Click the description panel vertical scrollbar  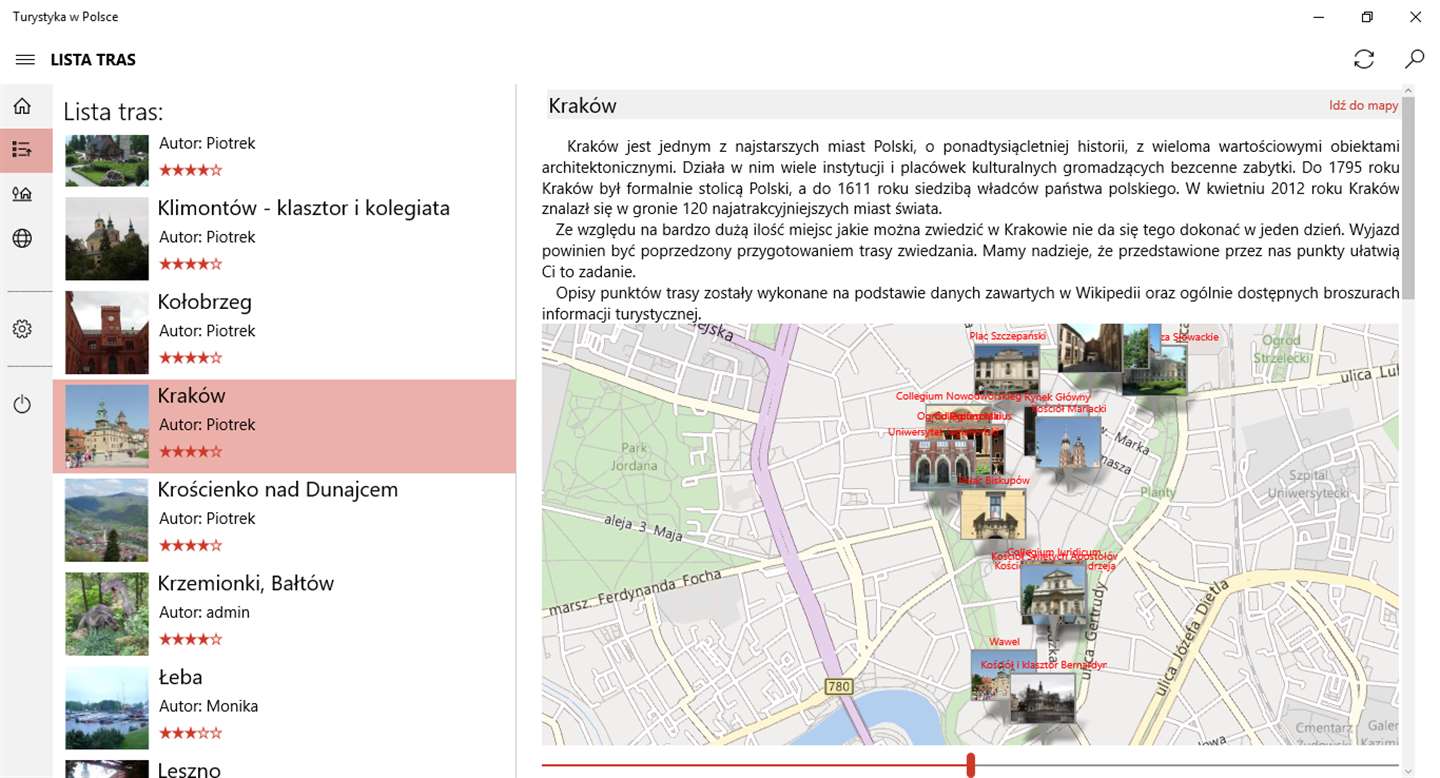(1408, 198)
